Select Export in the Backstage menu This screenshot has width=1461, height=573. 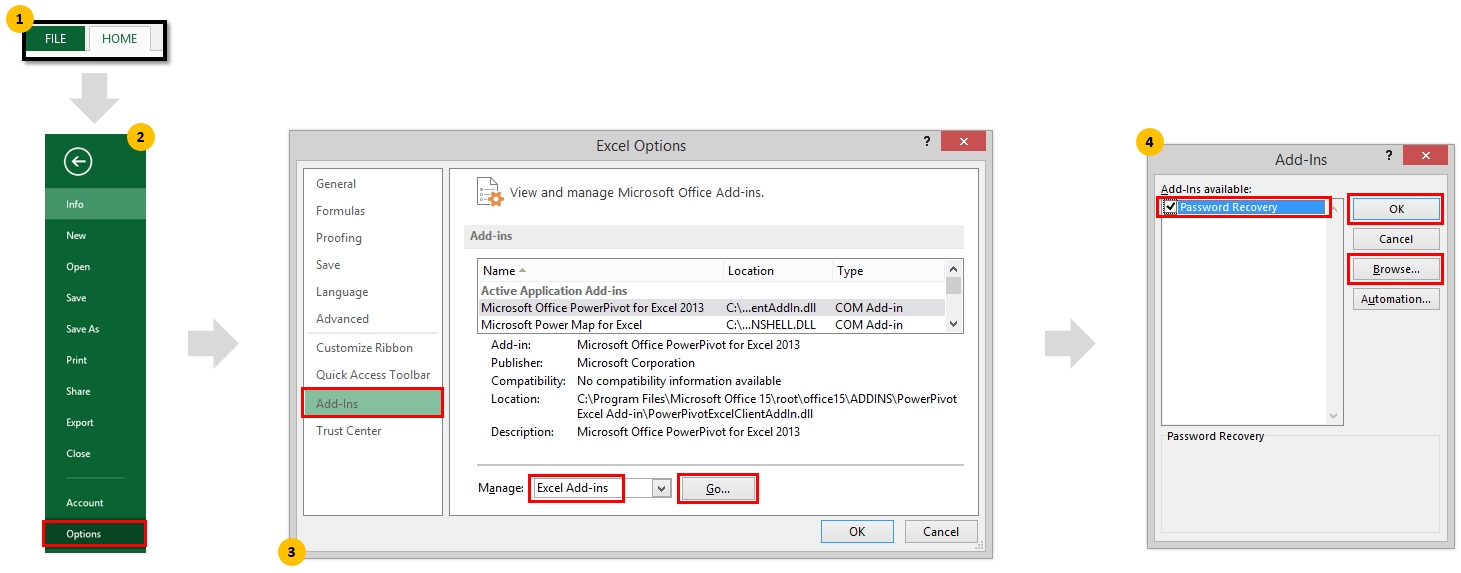(x=96, y=422)
